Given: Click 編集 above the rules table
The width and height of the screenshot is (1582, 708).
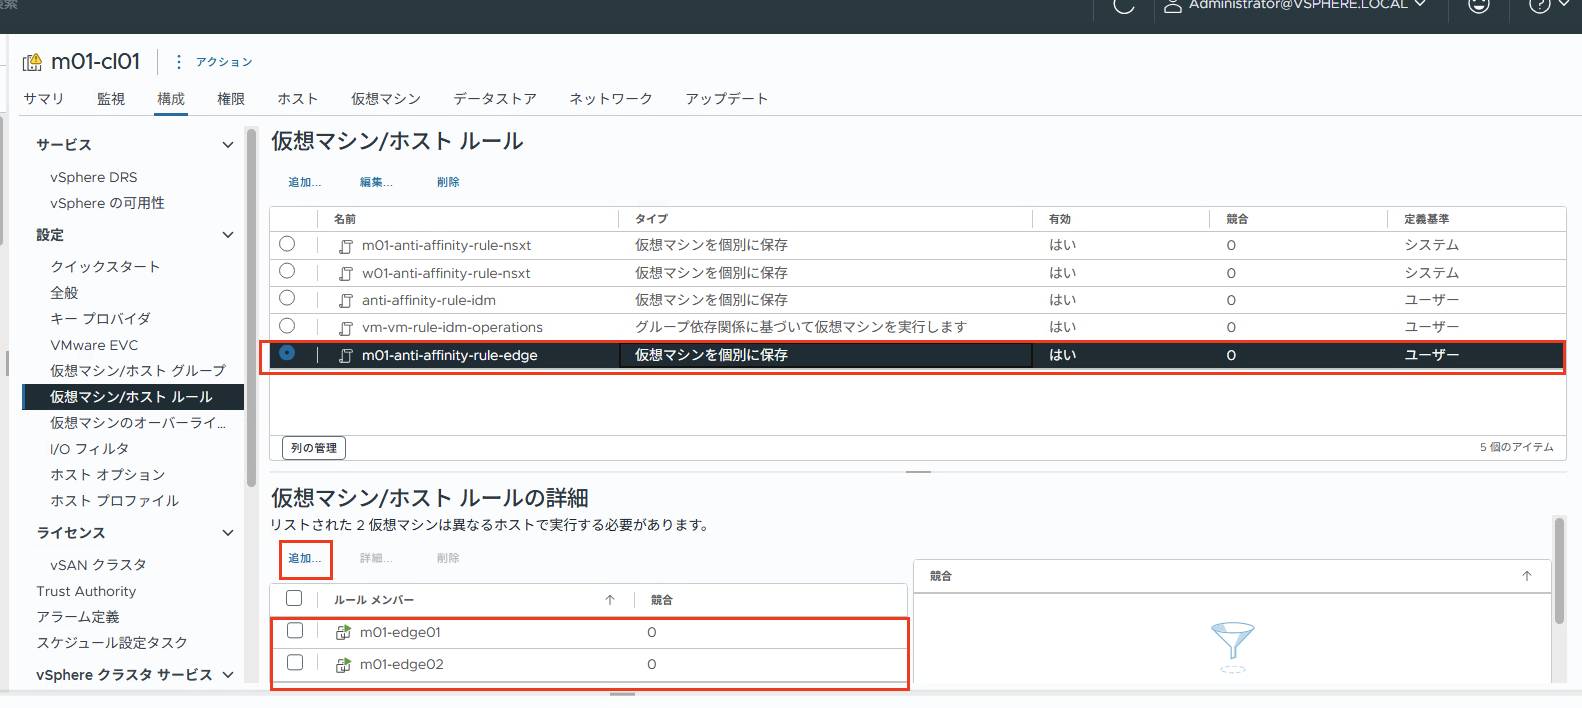Looking at the screenshot, I should pos(376,182).
